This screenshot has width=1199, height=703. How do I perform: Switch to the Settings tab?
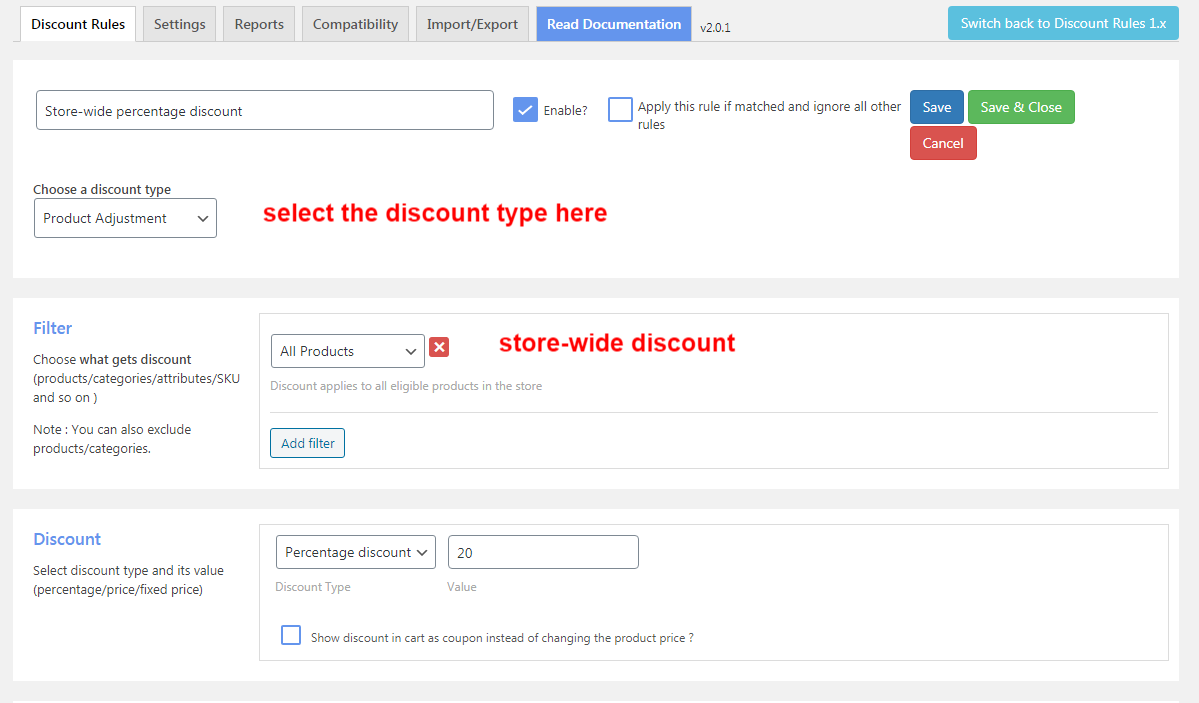tap(179, 22)
